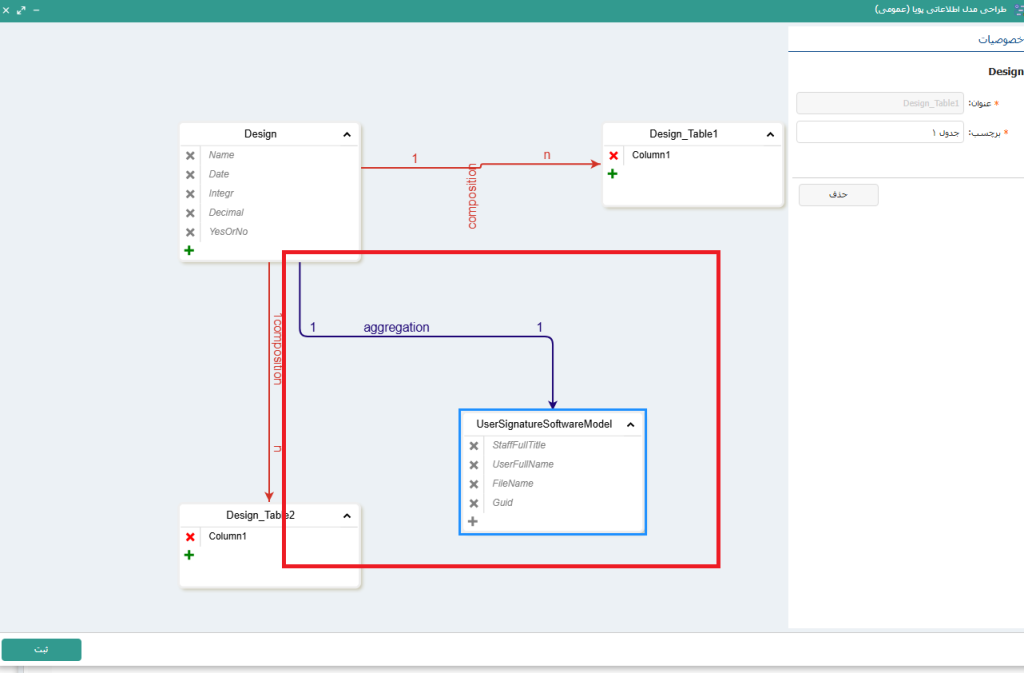Collapse the Design_Table1 box
1024x673 pixels.
[x=770, y=134]
